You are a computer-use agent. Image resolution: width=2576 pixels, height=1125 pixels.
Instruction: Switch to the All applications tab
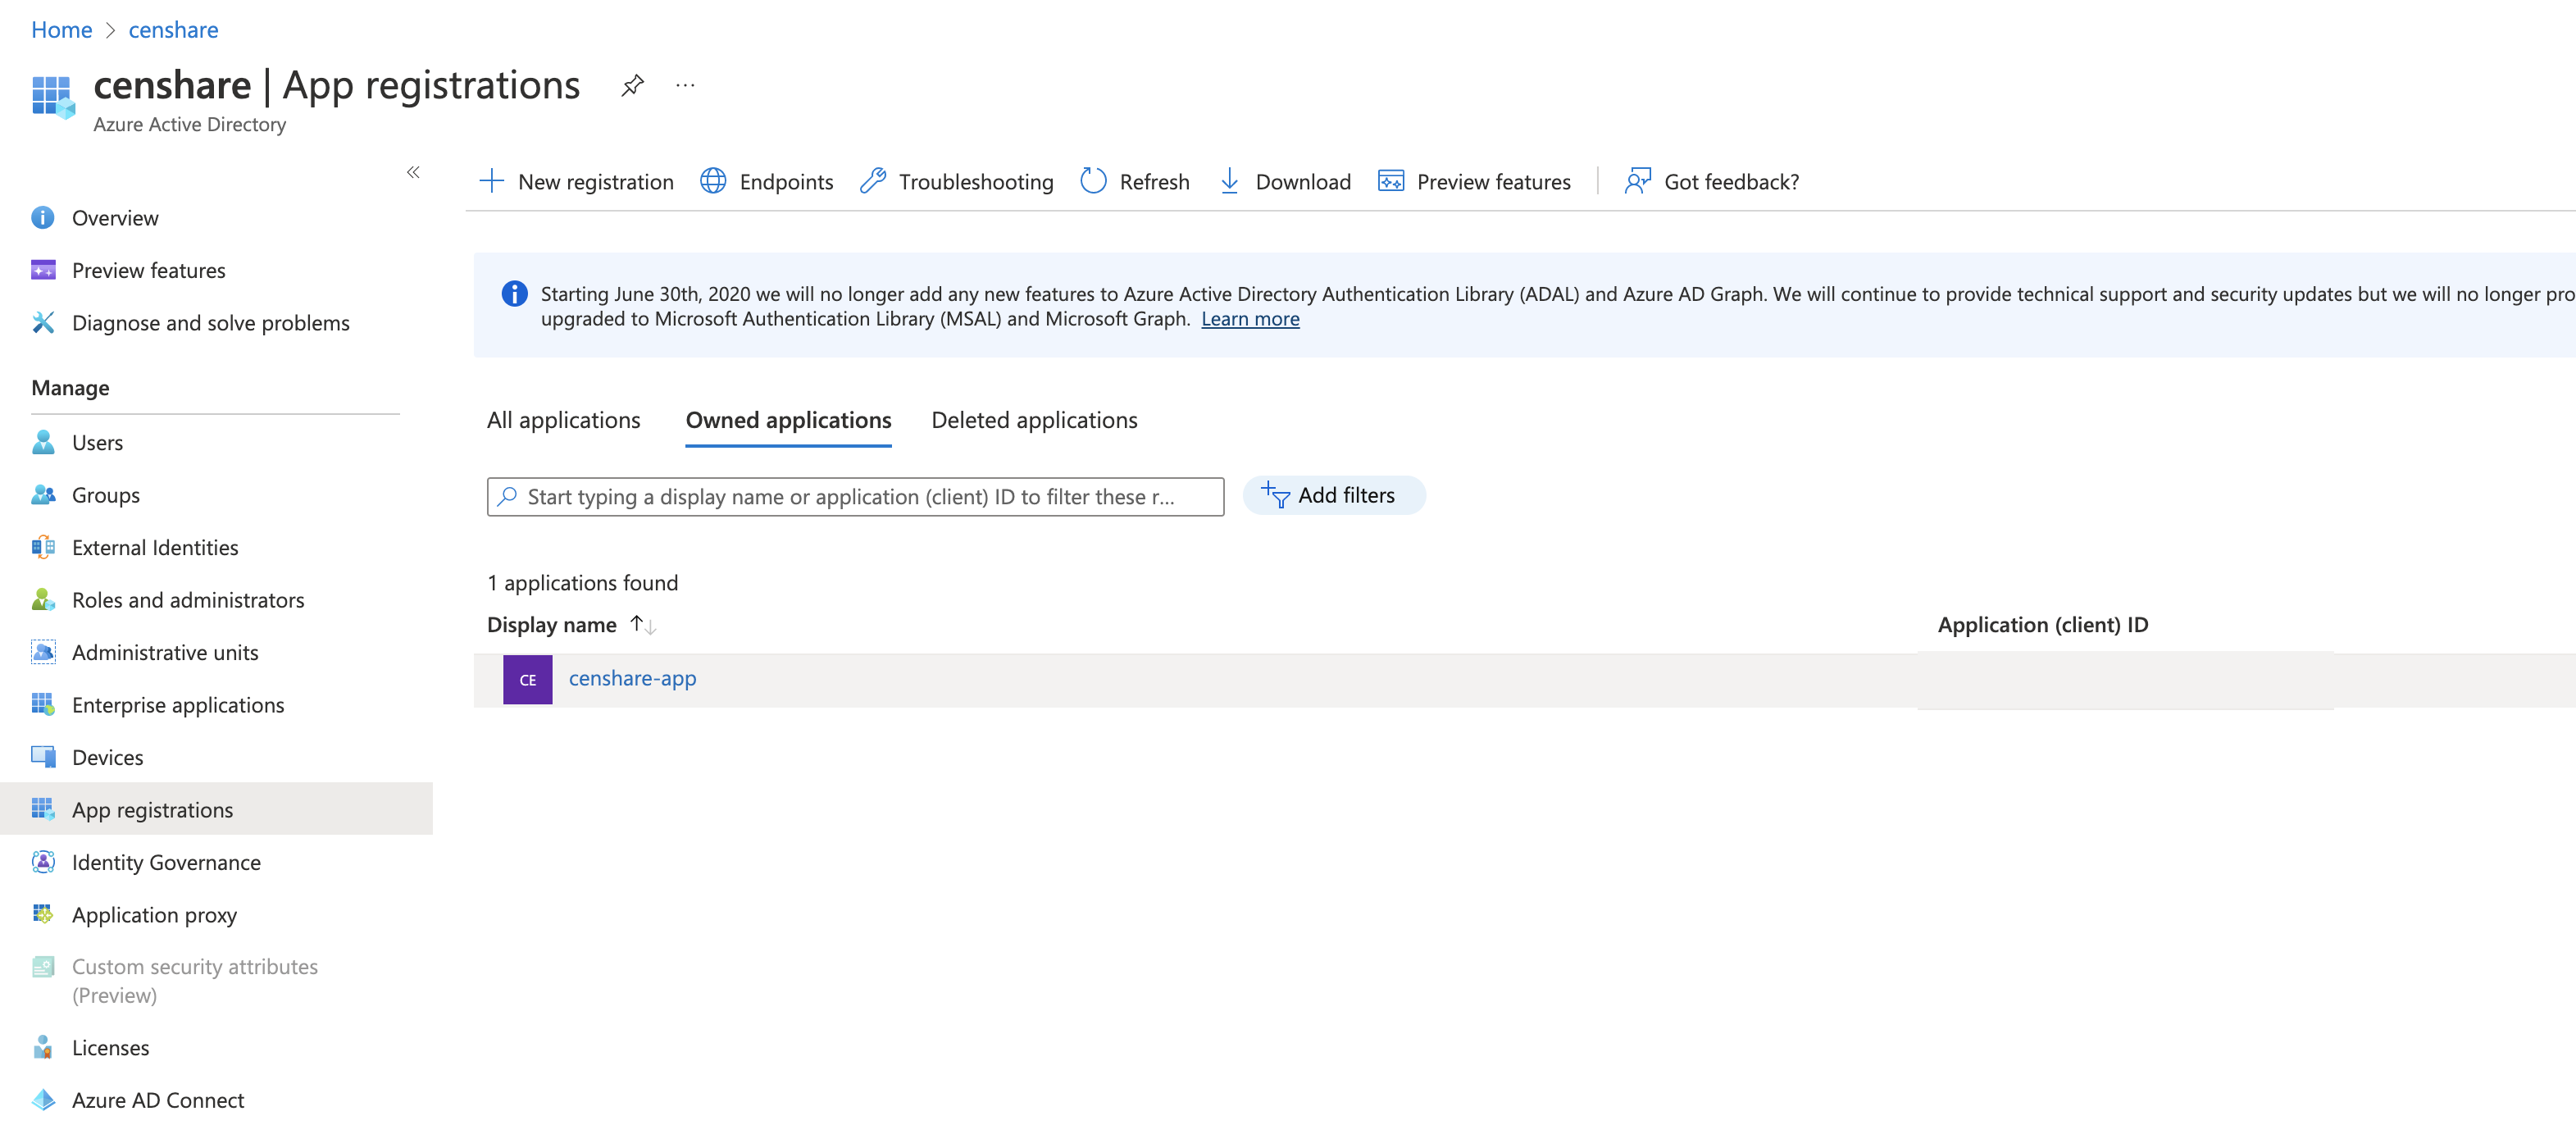click(x=563, y=420)
